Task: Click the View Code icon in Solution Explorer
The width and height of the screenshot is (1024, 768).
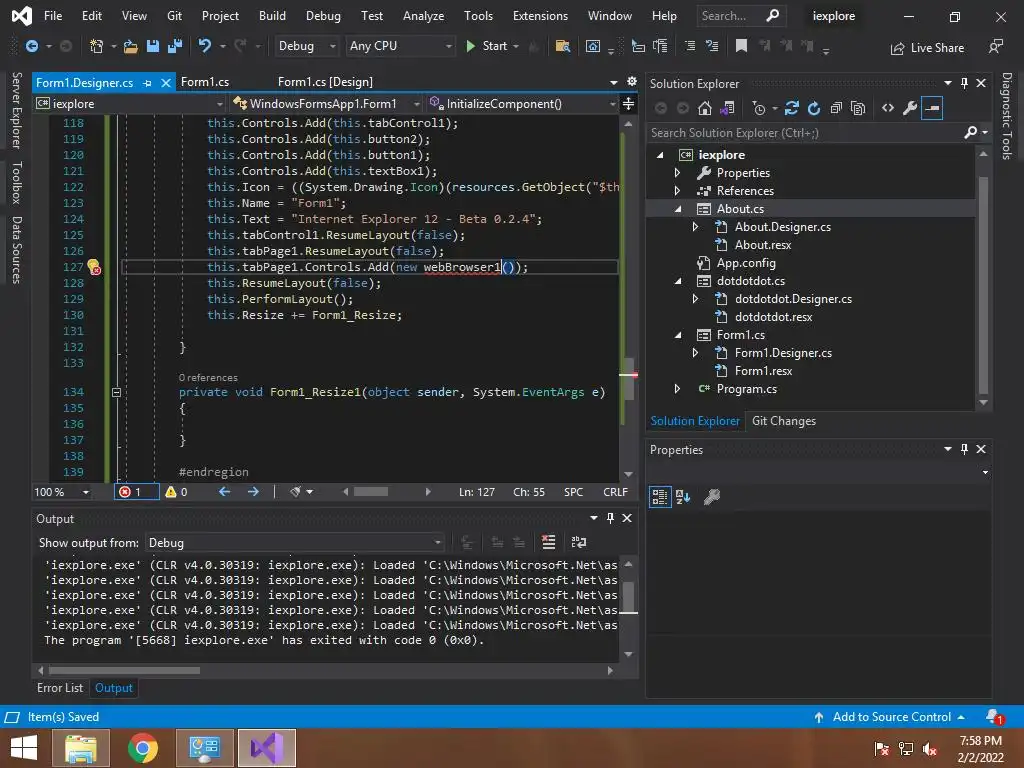Action: 887,108
